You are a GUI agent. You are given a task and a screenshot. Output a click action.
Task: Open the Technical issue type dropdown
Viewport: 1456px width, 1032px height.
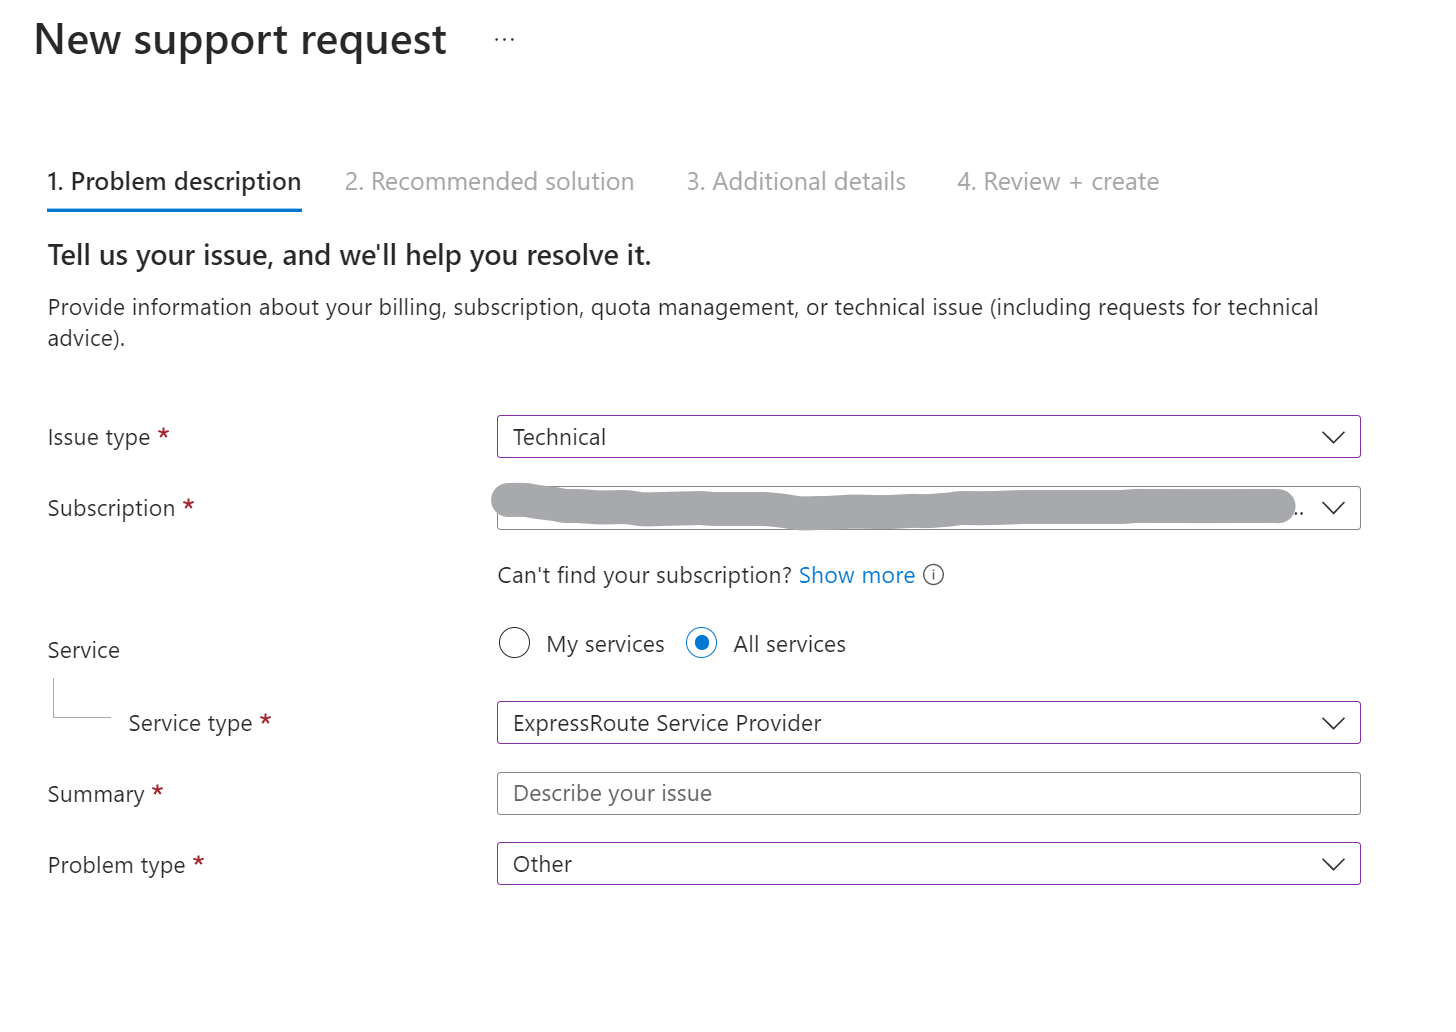[900, 437]
